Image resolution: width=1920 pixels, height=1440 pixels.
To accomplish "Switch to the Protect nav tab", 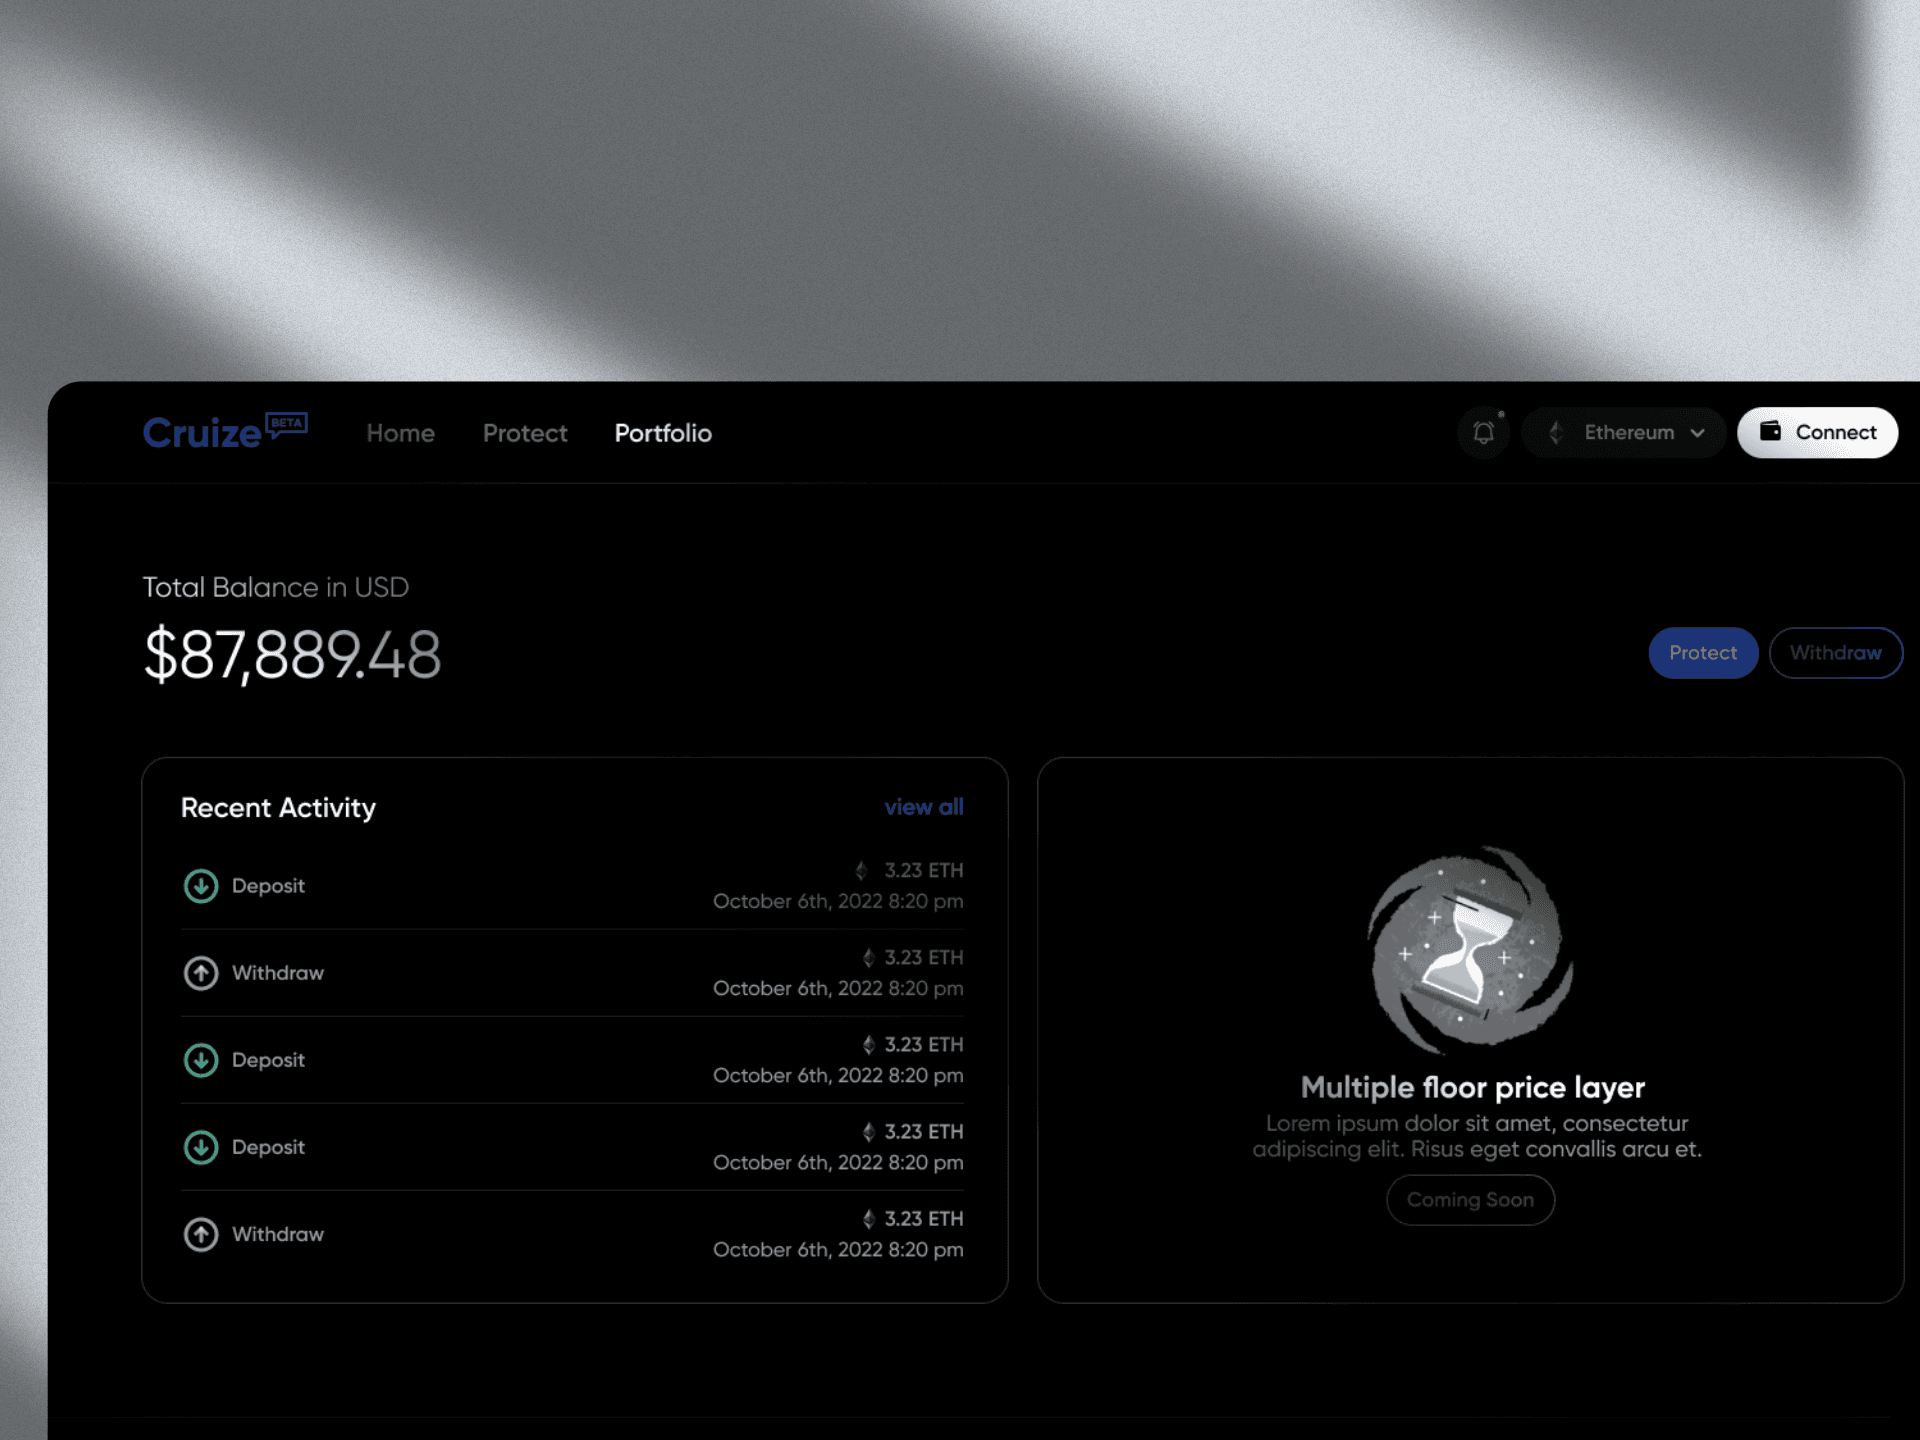I will tap(525, 433).
